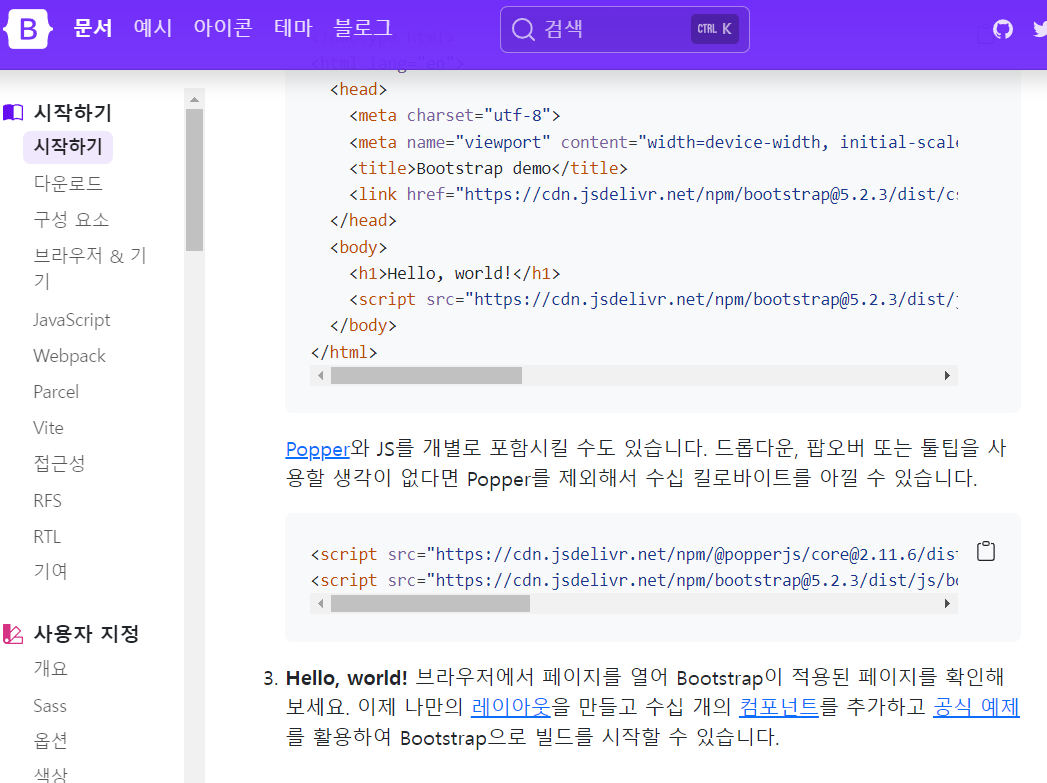Click the CTRL K shortcut badge

(714, 29)
